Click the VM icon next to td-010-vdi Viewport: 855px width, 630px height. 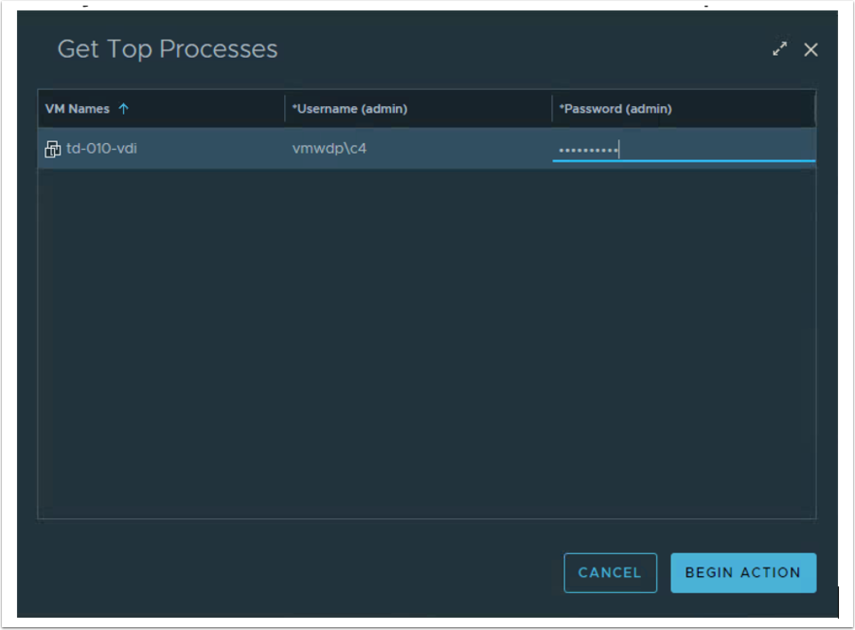pyautogui.click(x=53, y=150)
